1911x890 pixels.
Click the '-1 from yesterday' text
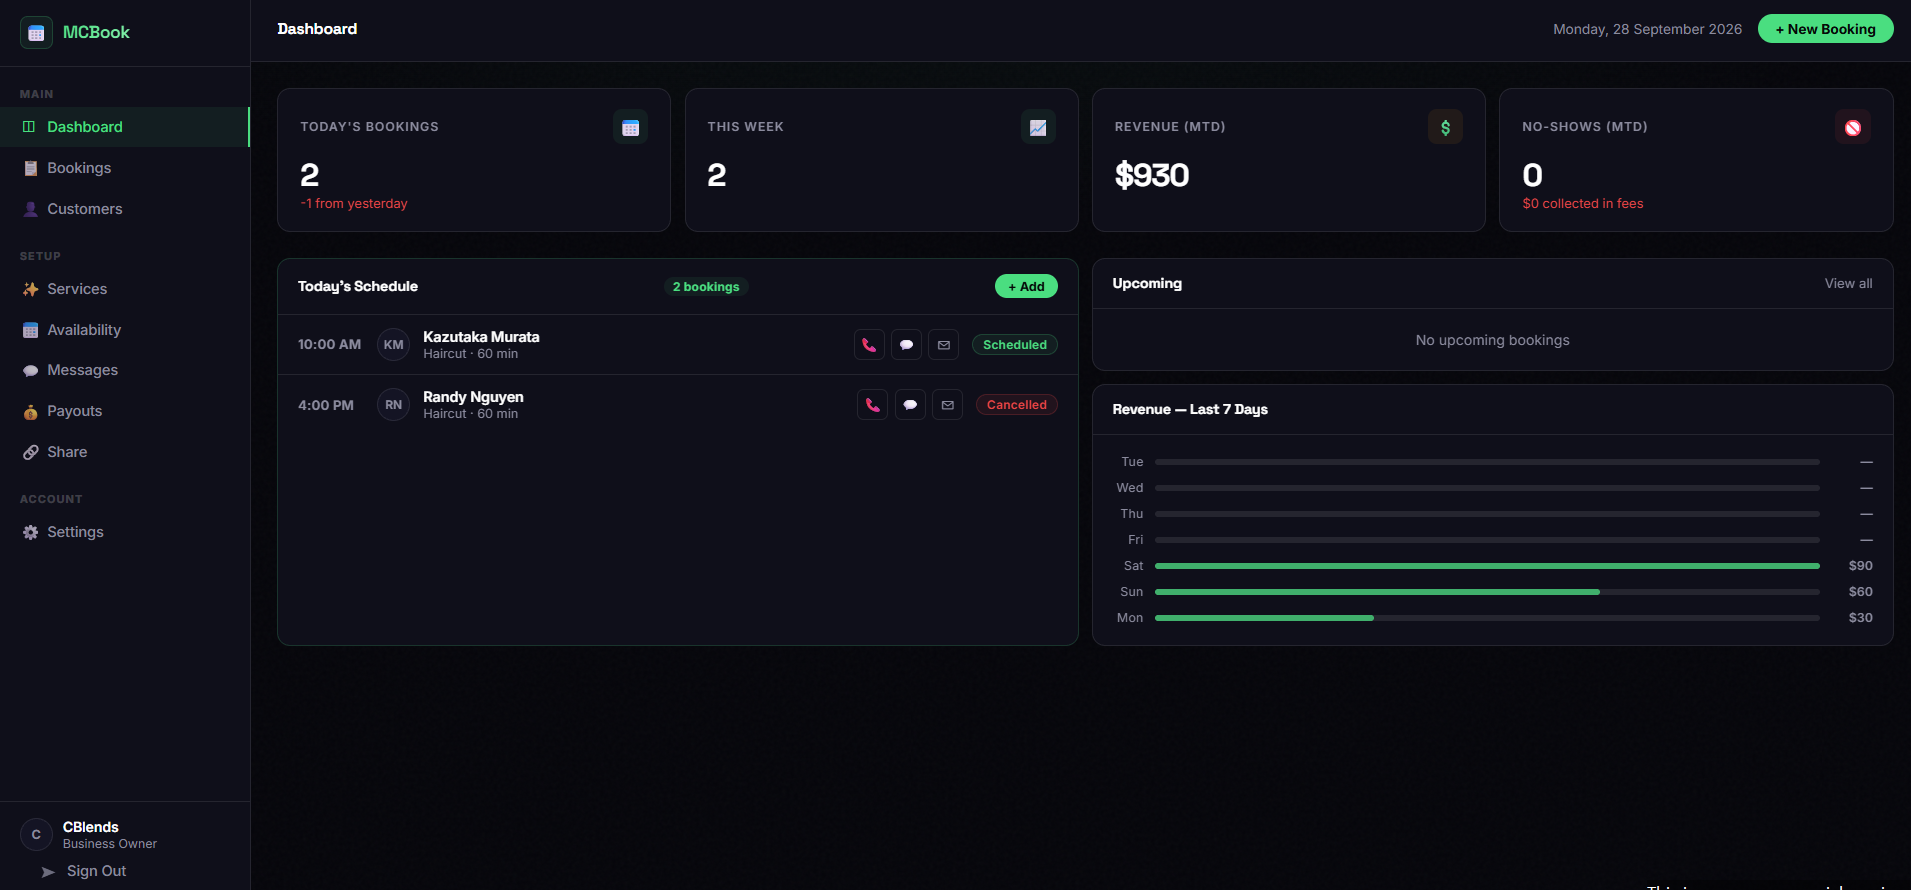(x=354, y=204)
